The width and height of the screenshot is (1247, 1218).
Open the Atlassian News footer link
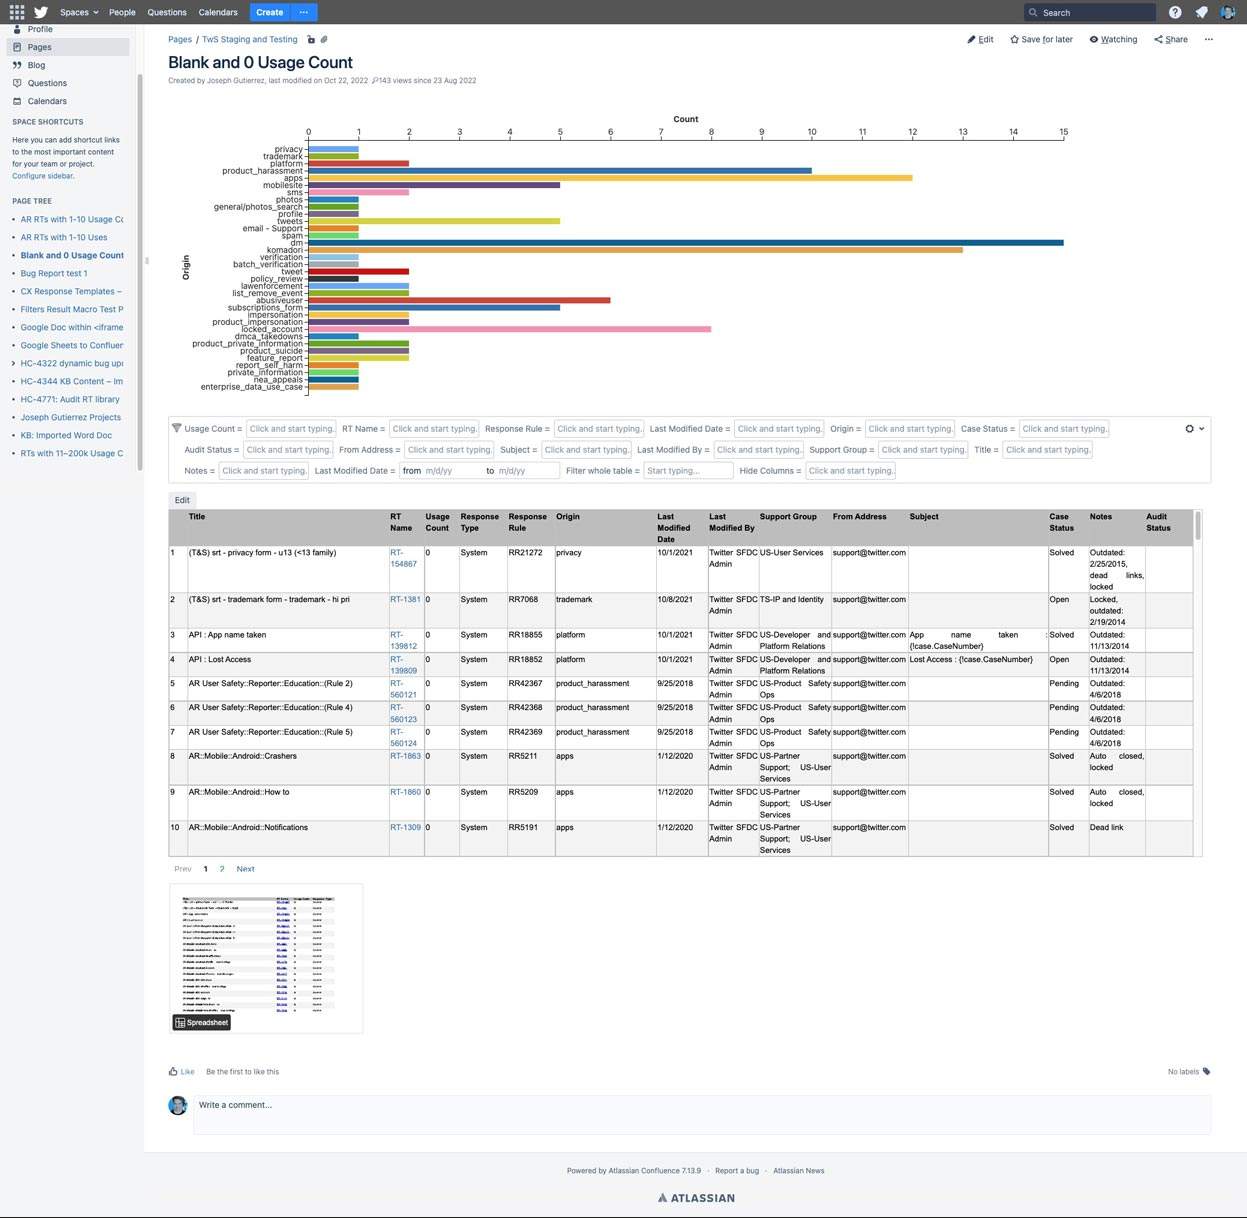click(x=799, y=1170)
